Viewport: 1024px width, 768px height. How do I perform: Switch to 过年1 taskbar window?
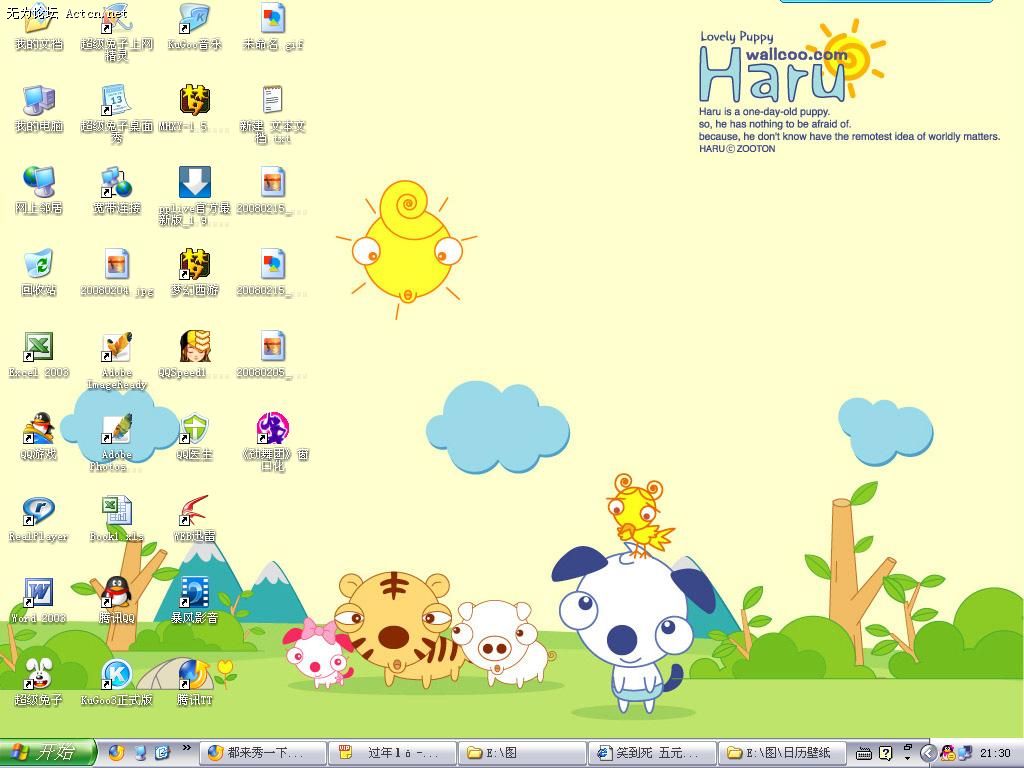tap(392, 753)
